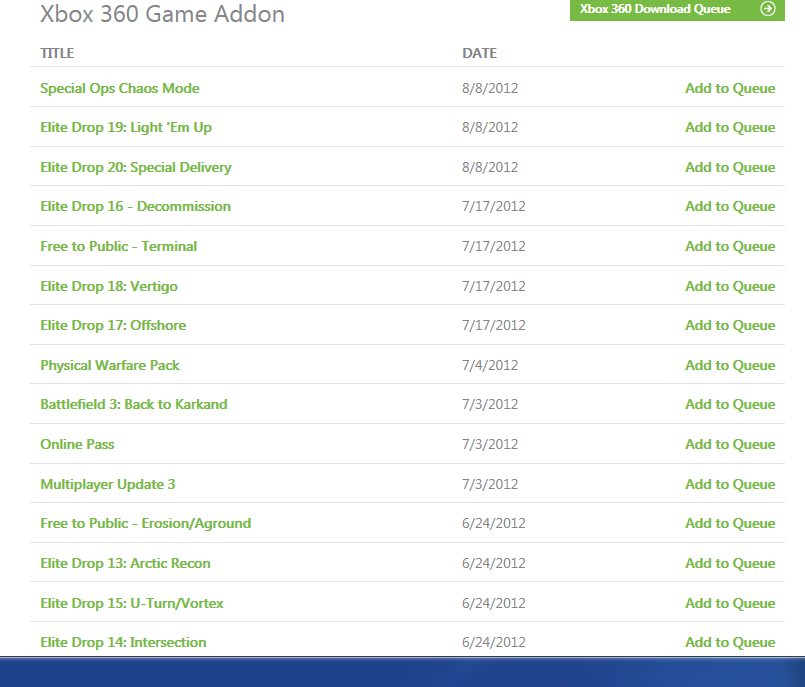Add Elite Drop 16 Decommission to queue
Screen dimensions: 805x687
coord(730,206)
